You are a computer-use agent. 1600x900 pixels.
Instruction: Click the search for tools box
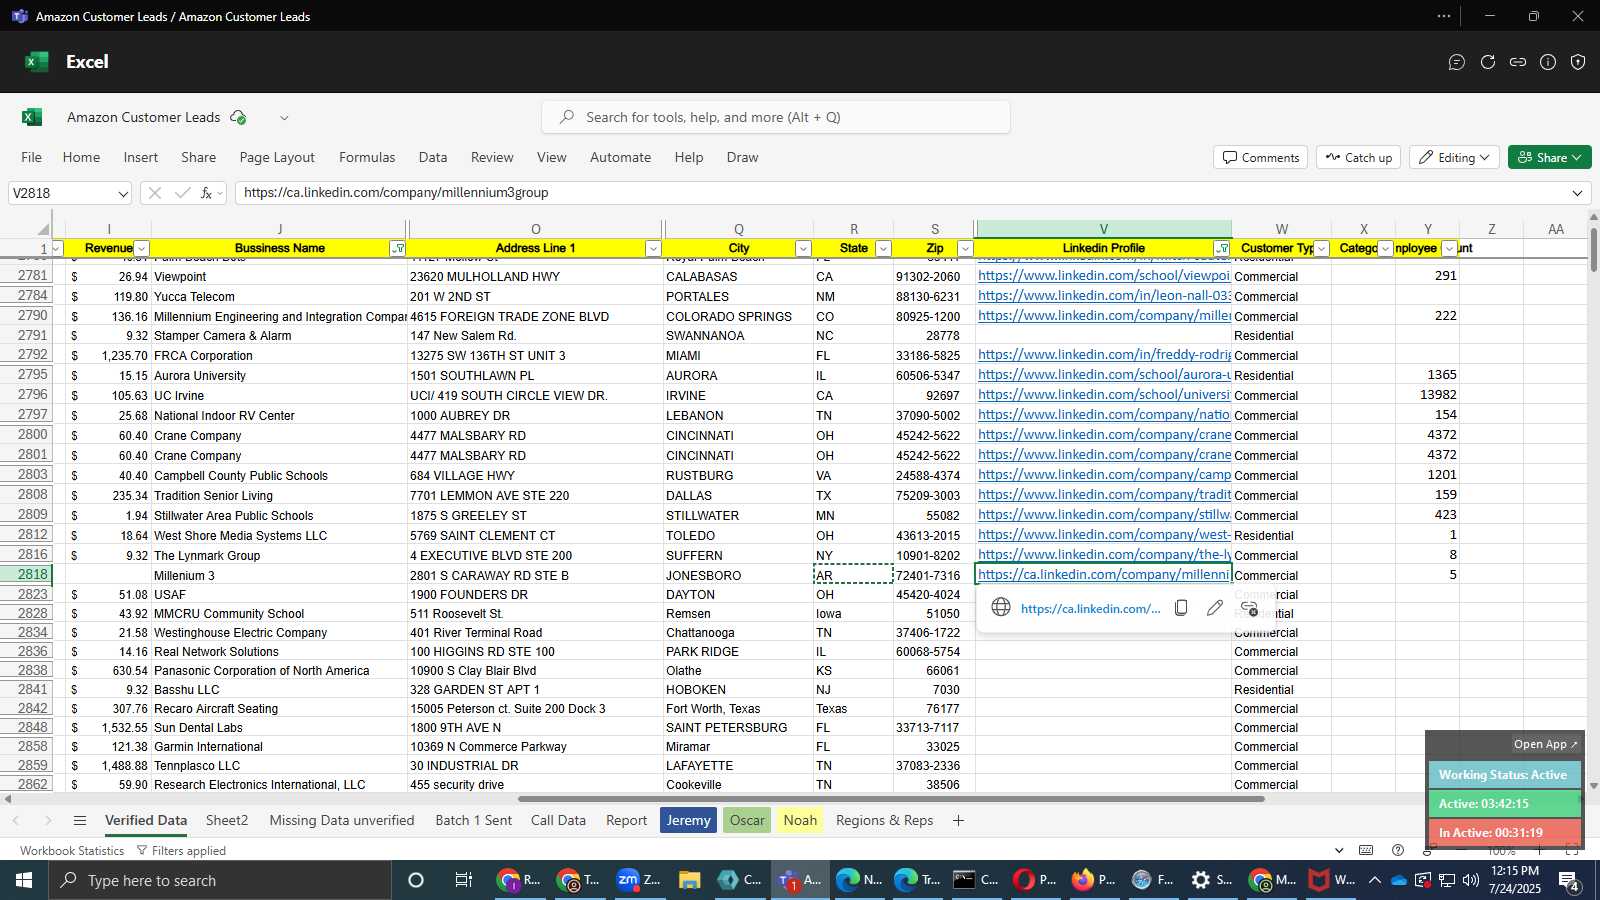(x=776, y=117)
